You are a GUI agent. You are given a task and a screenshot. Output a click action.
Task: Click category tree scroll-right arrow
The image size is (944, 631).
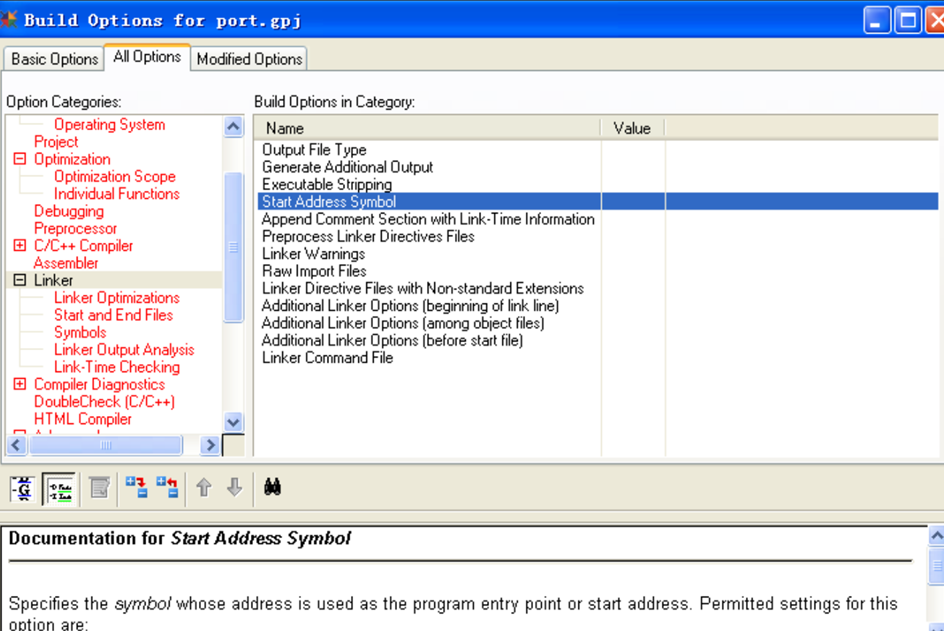pyautogui.click(x=210, y=445)
